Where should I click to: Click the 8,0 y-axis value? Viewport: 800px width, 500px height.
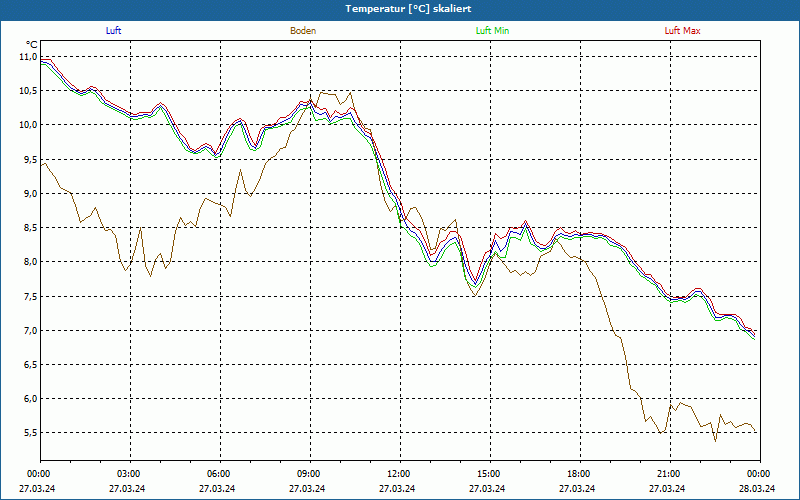(31, 262)
